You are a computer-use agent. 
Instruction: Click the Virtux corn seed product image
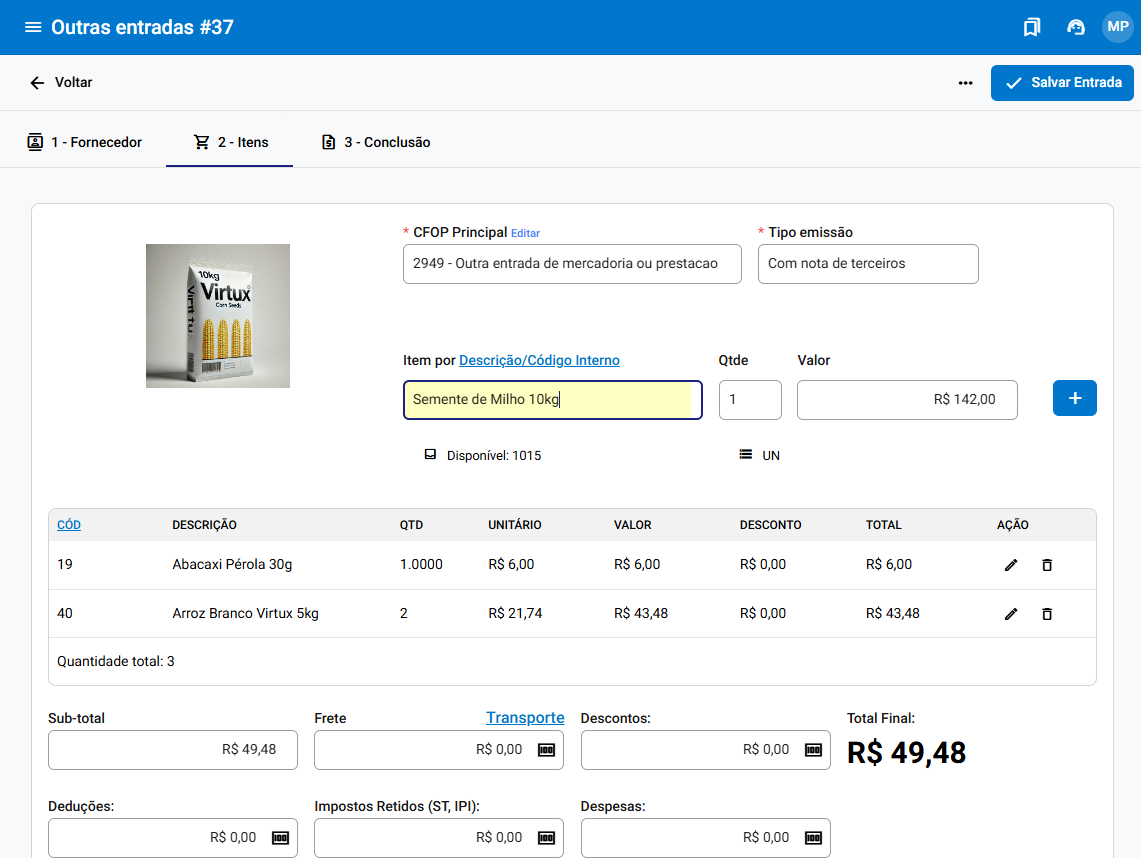(218, 316)
